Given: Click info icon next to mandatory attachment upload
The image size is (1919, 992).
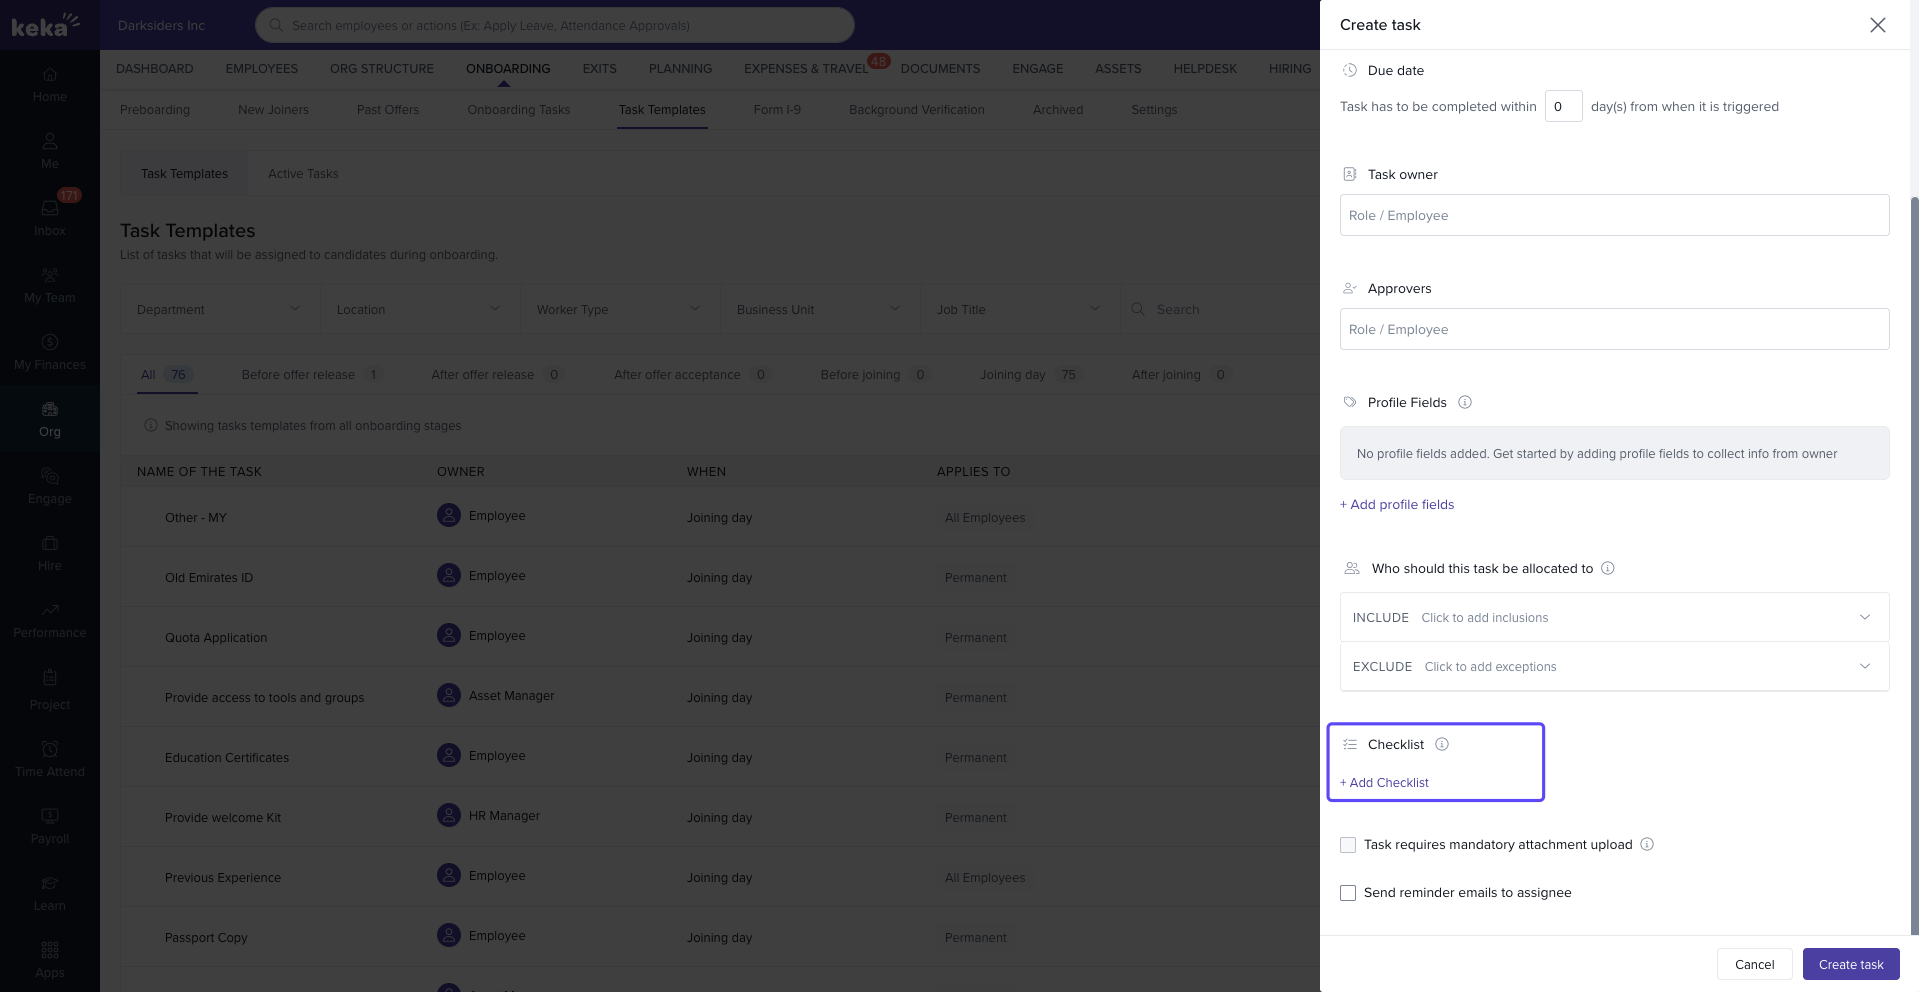Looking at the screenshot, I should click(1646, 844).
